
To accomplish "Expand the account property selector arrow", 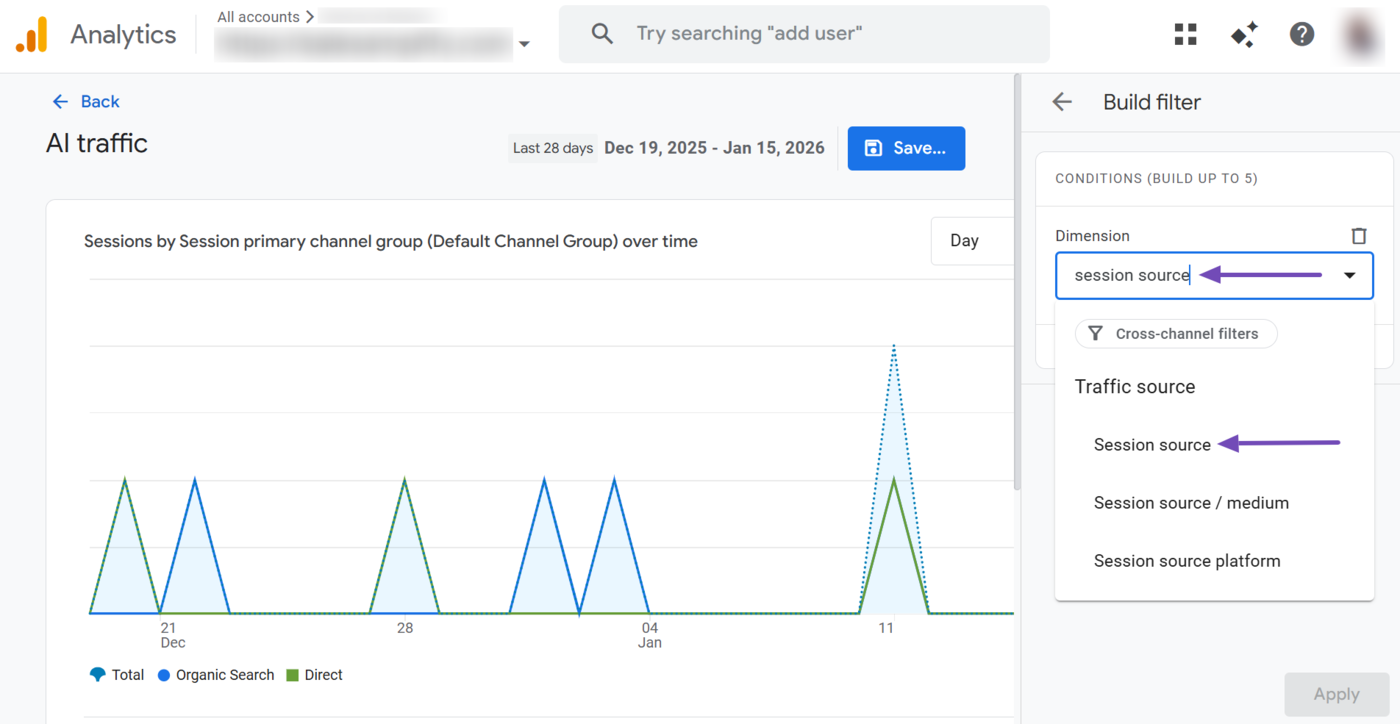I will click(524, 44).
